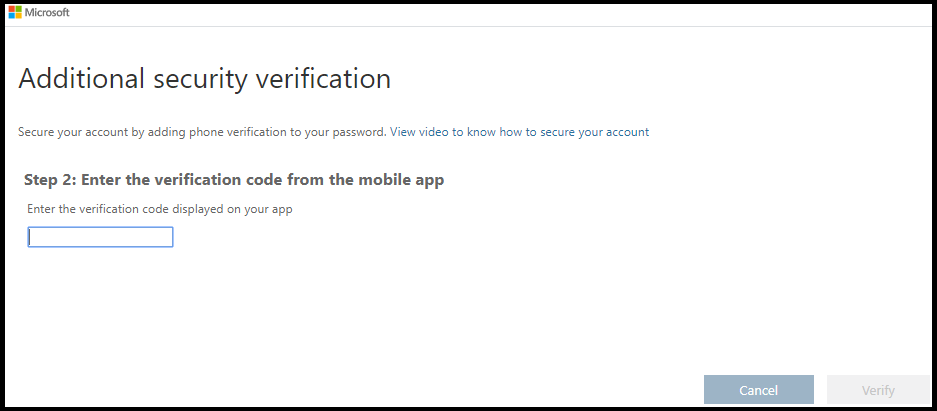Click the label above the code field

[160, 210]
